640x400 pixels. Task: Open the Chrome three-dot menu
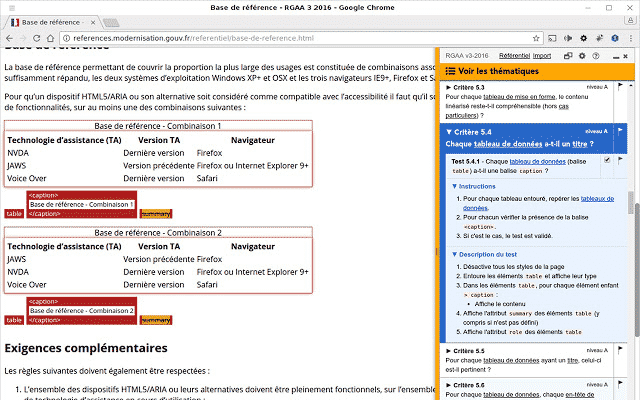631,38
